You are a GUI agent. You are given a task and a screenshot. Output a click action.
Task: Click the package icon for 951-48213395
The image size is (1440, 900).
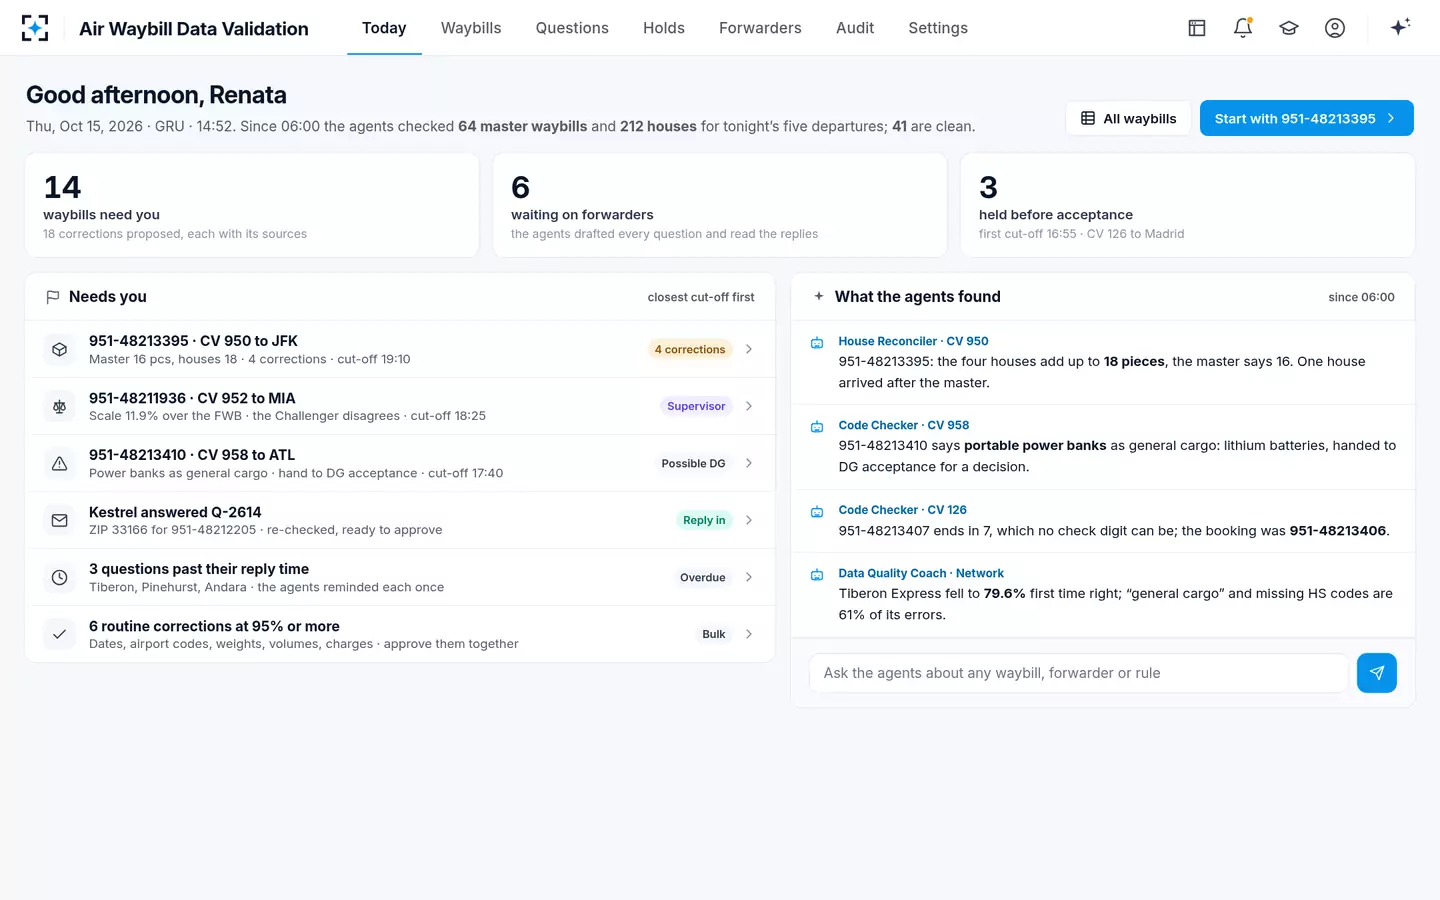[x=60, y=349]
